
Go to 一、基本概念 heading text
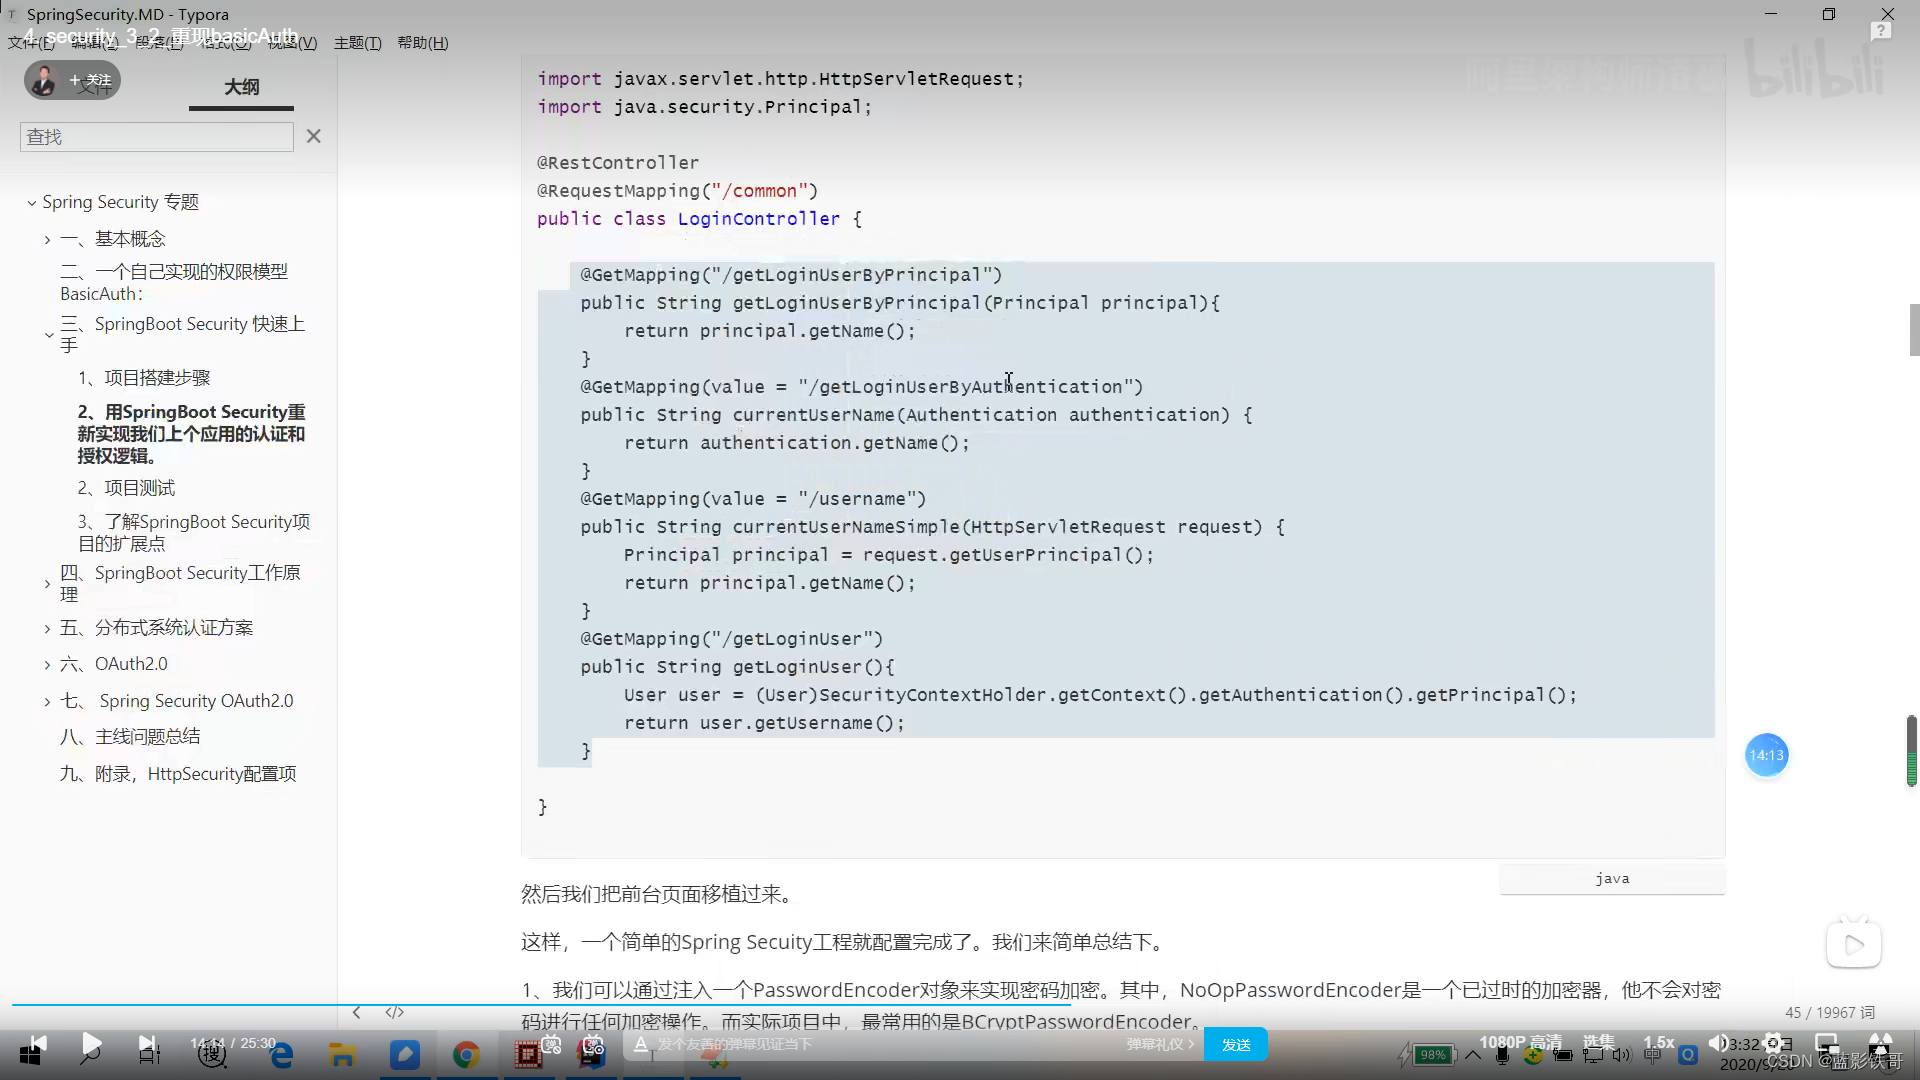[x=113, y=239]
